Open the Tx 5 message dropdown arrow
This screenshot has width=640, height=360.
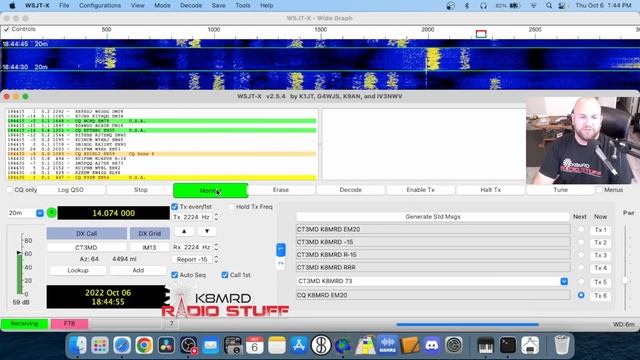(x=564, y=281)
